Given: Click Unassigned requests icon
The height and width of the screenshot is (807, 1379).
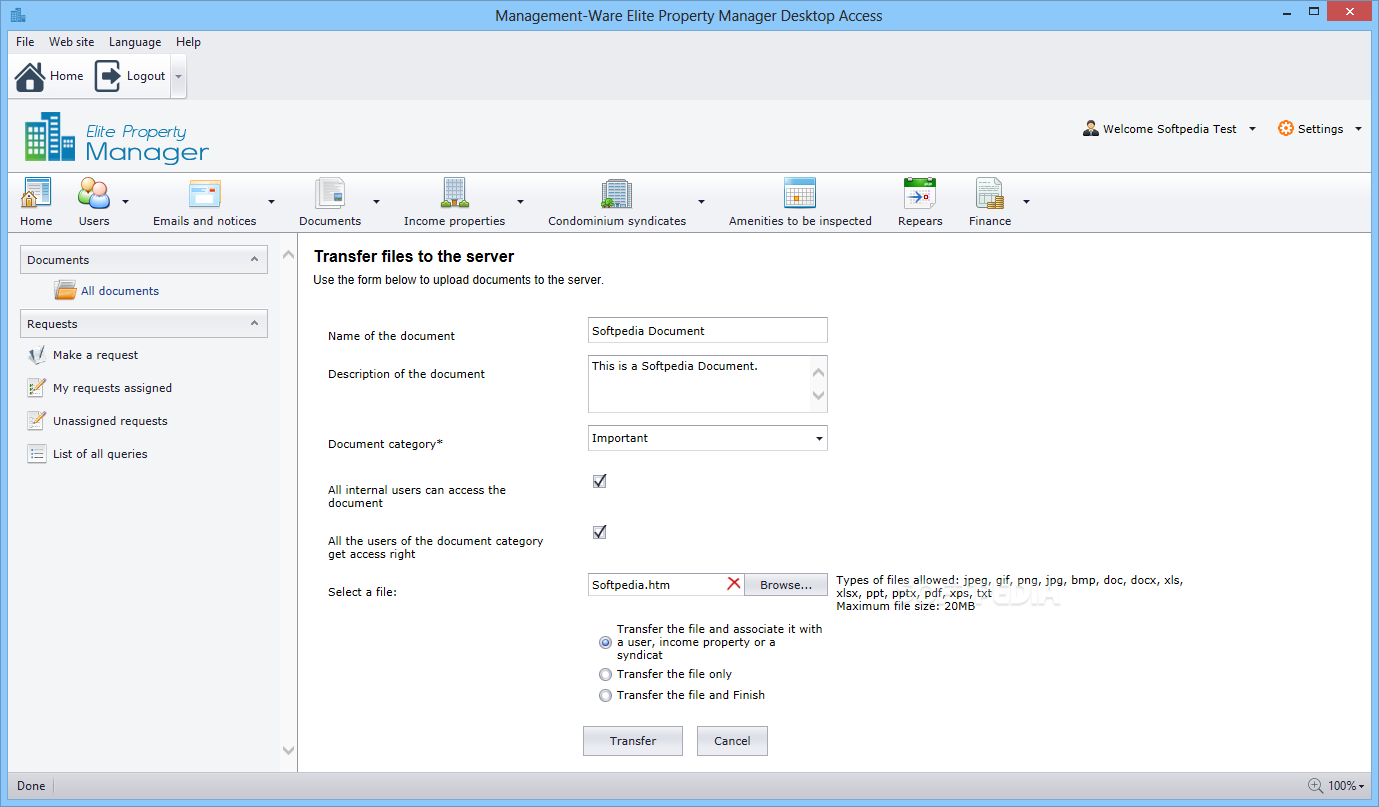Looking at the screenshot, I should tap(37, 421).
